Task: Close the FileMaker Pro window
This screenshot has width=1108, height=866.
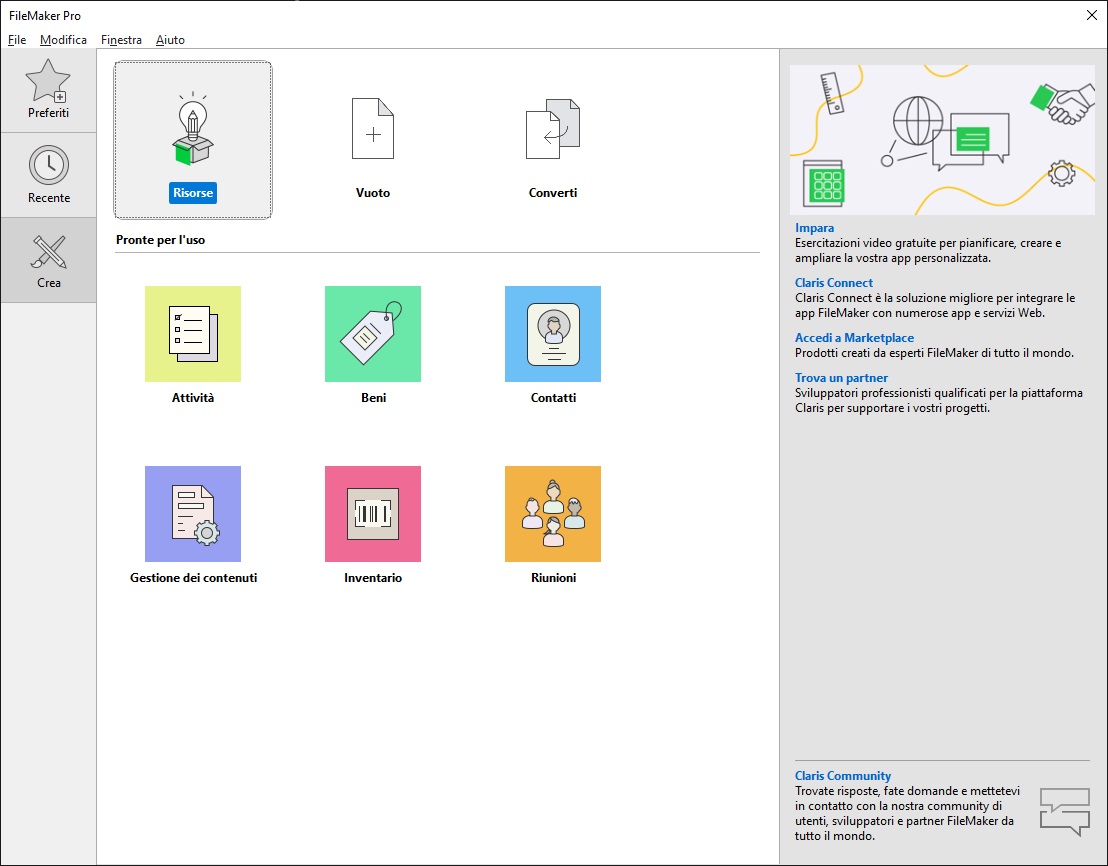Action: coord(1091,16)
